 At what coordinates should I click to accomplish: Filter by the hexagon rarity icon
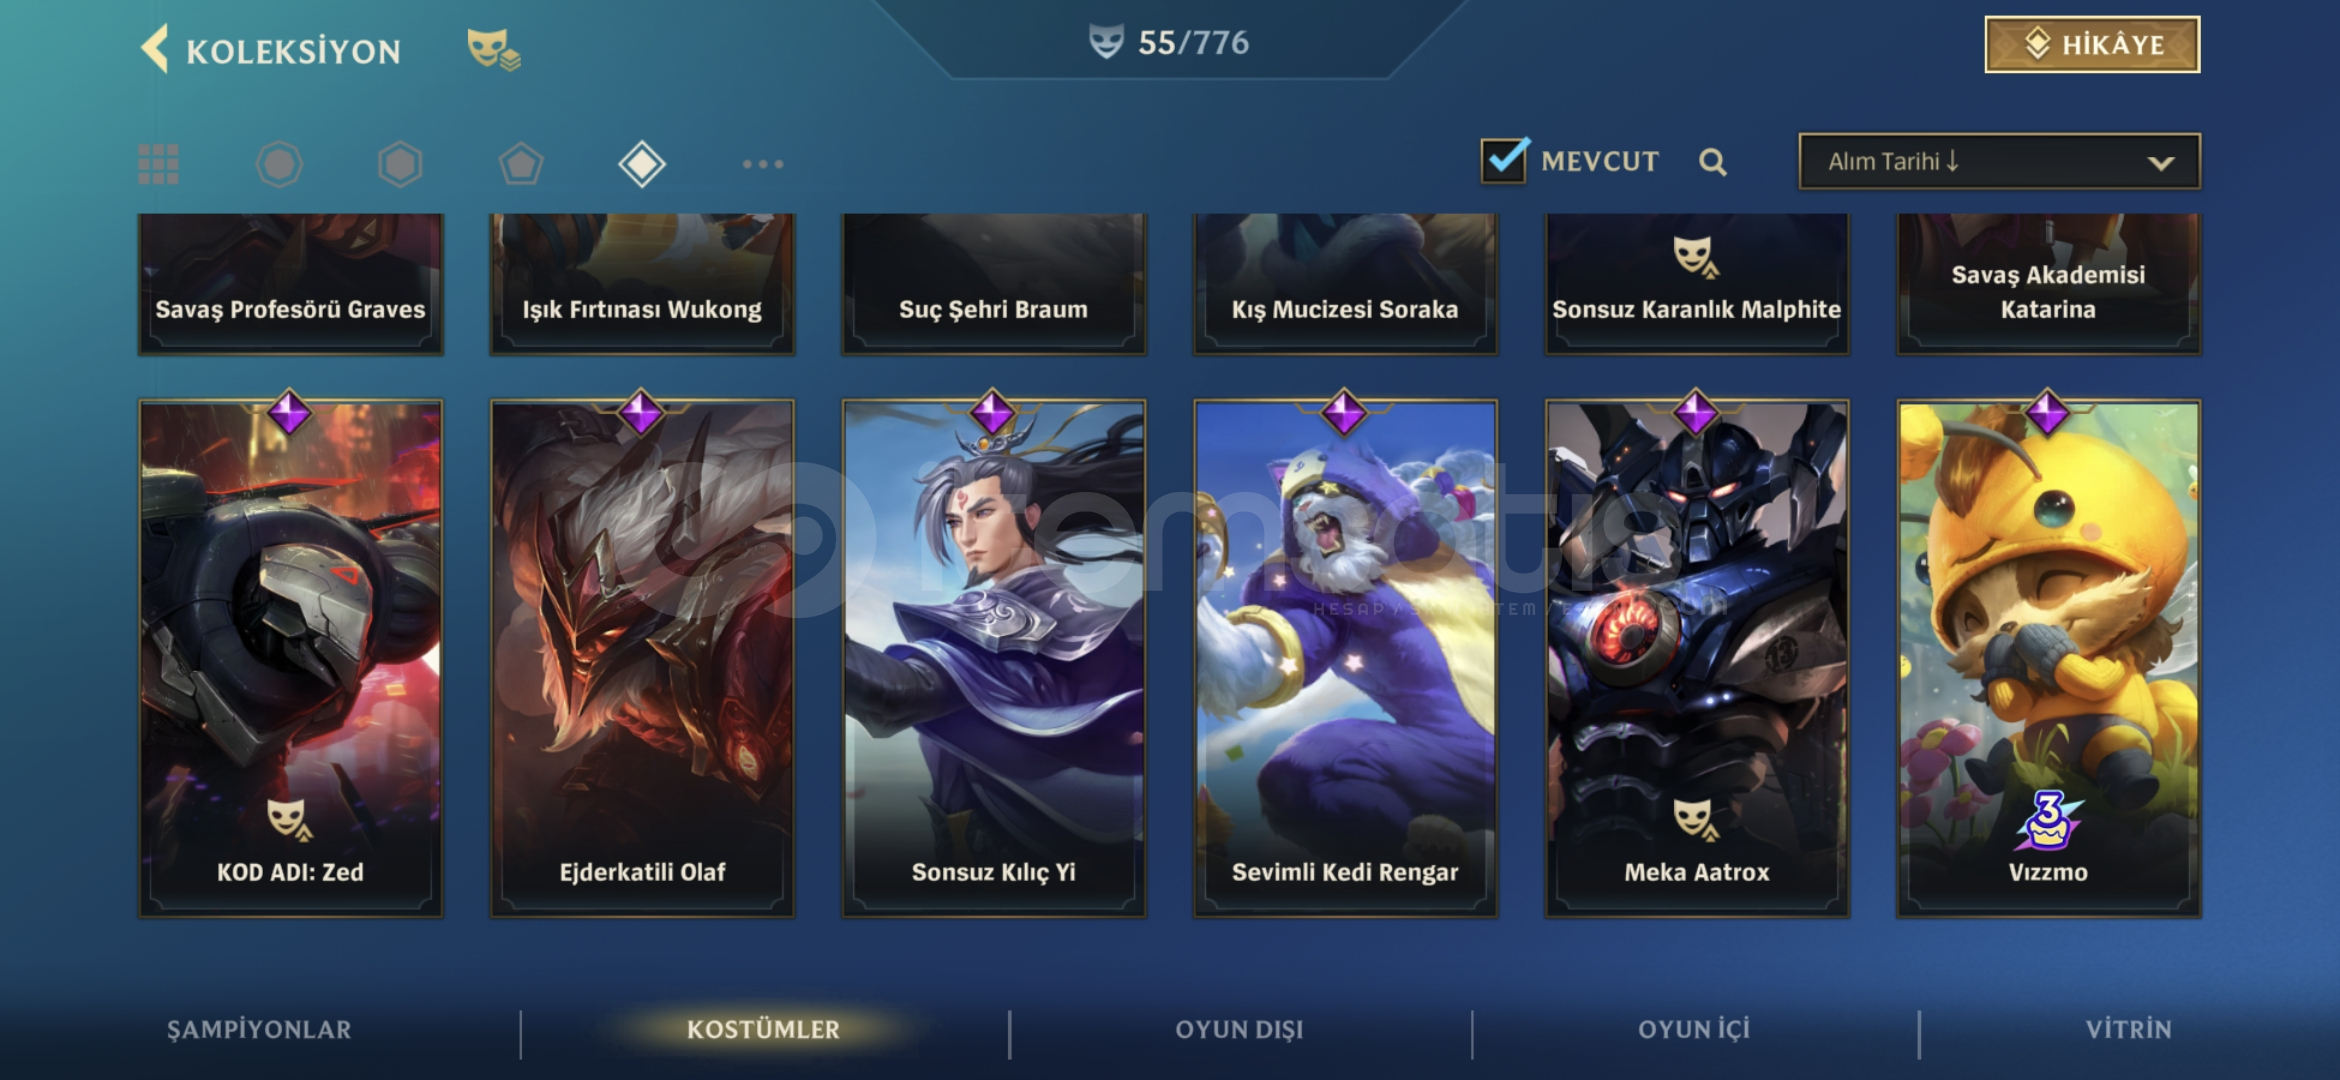[x=400, y=164]
